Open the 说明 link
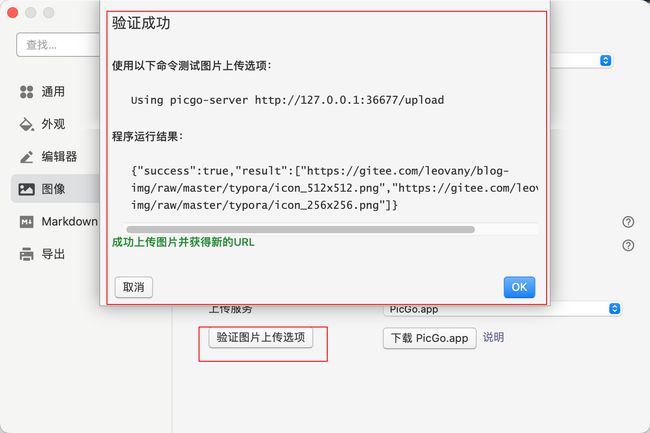The width and height of the screenshot is (650, 433). click(x=493, y=337)
